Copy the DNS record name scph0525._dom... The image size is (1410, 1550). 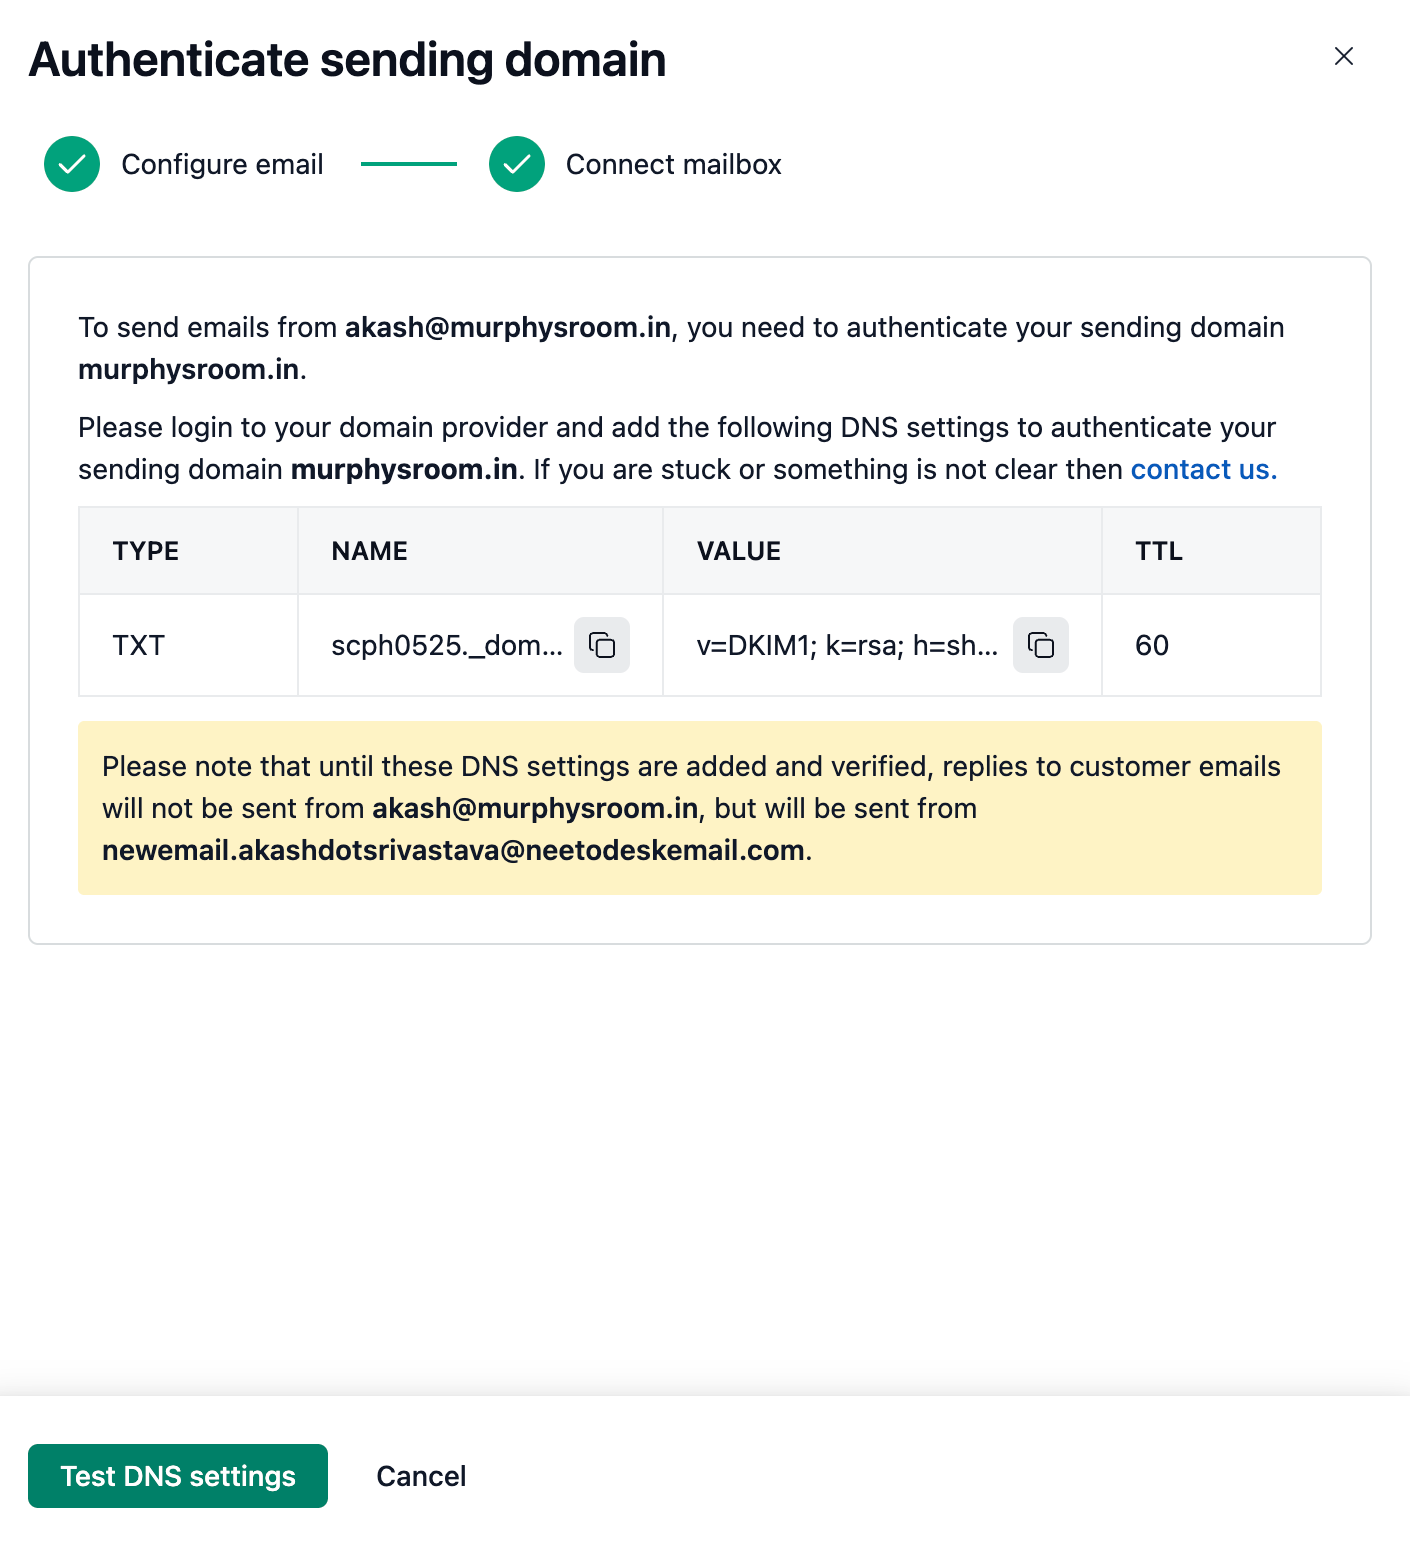pyautogui.click(x=601, y=645)
